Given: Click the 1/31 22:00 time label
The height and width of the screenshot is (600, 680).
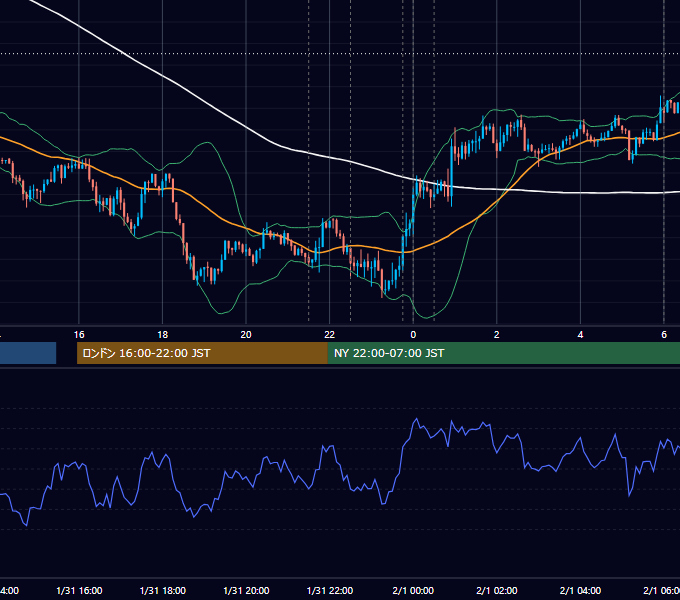Looking at the screenshot, I should 330,590.
